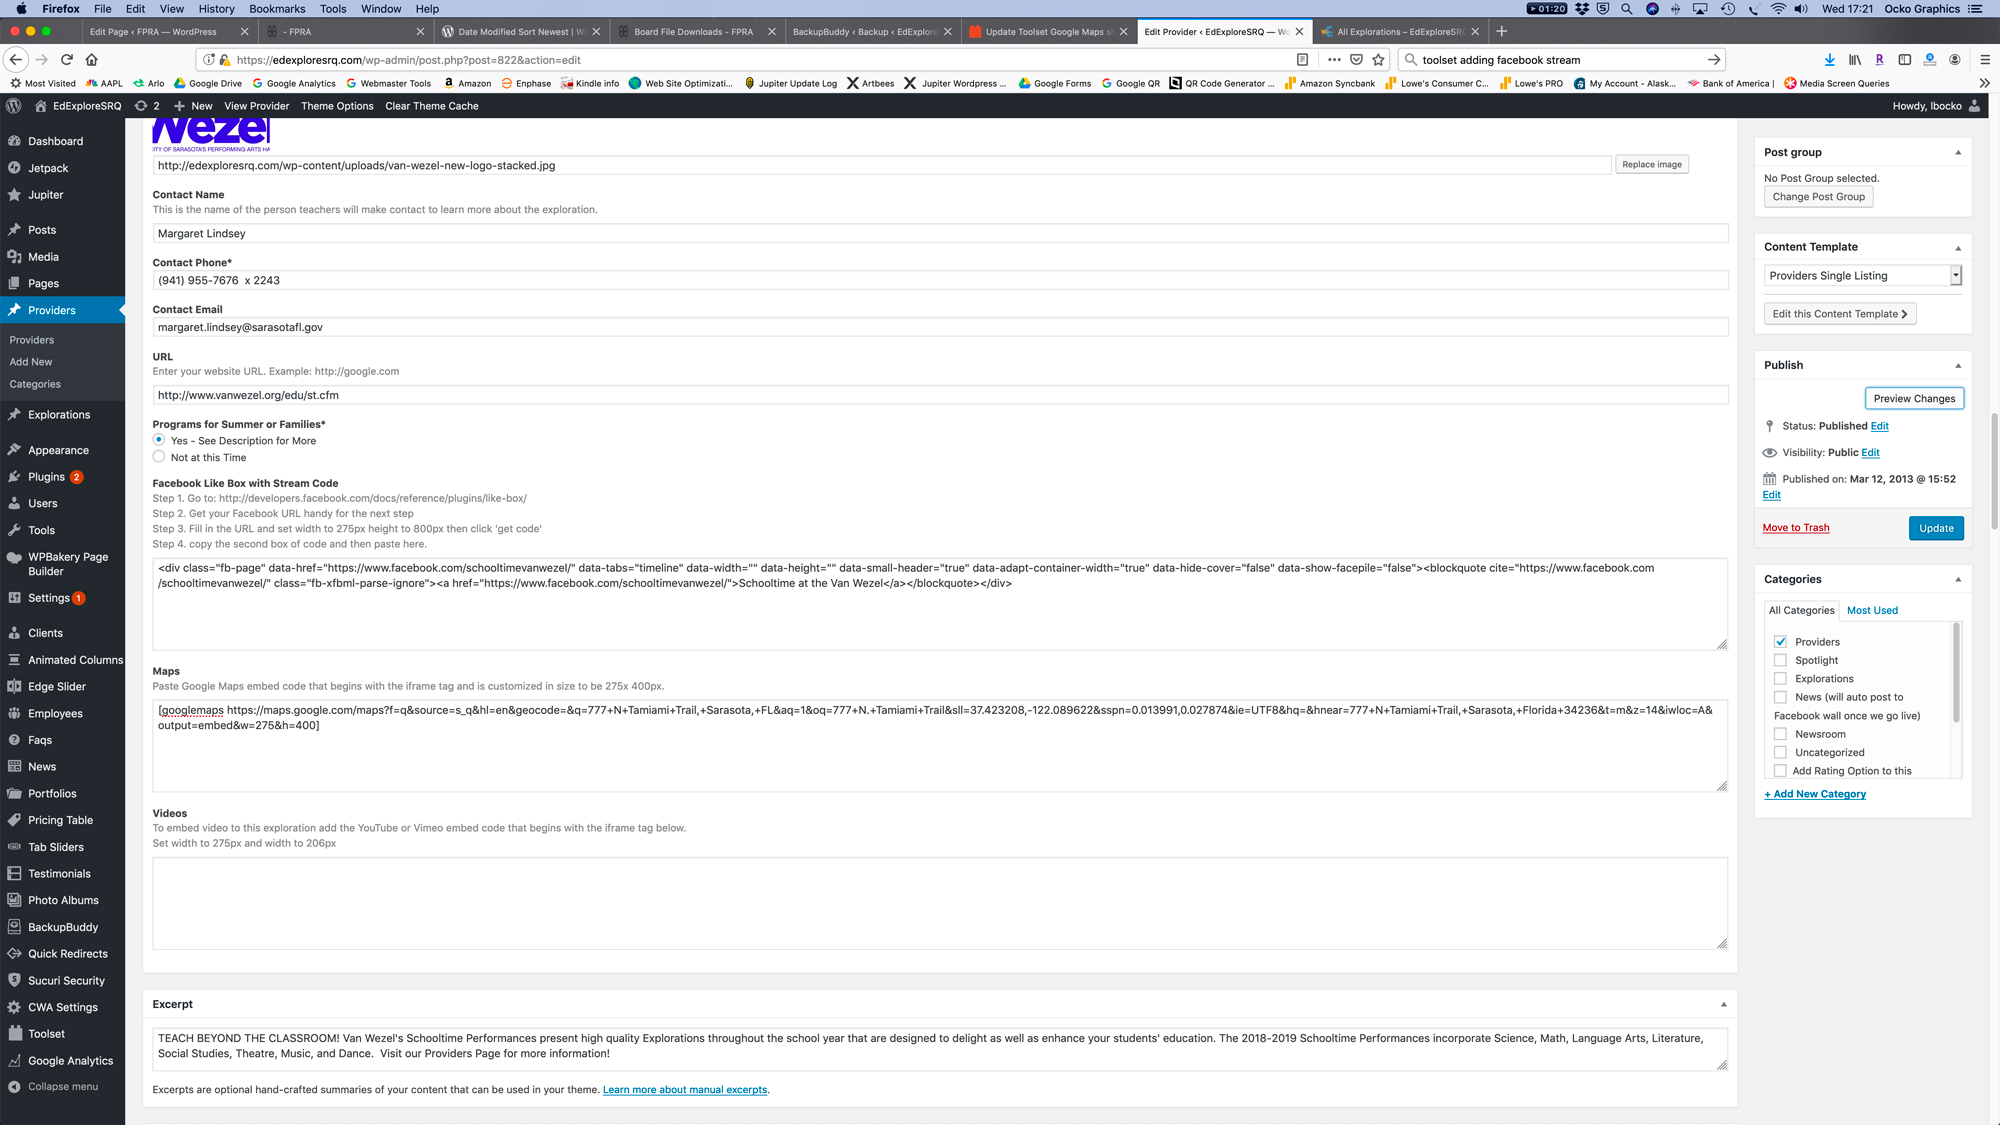Click Move to Trash link
The height and width of the screenshot is (1125, 2000).
click(x=1796, y=528)
